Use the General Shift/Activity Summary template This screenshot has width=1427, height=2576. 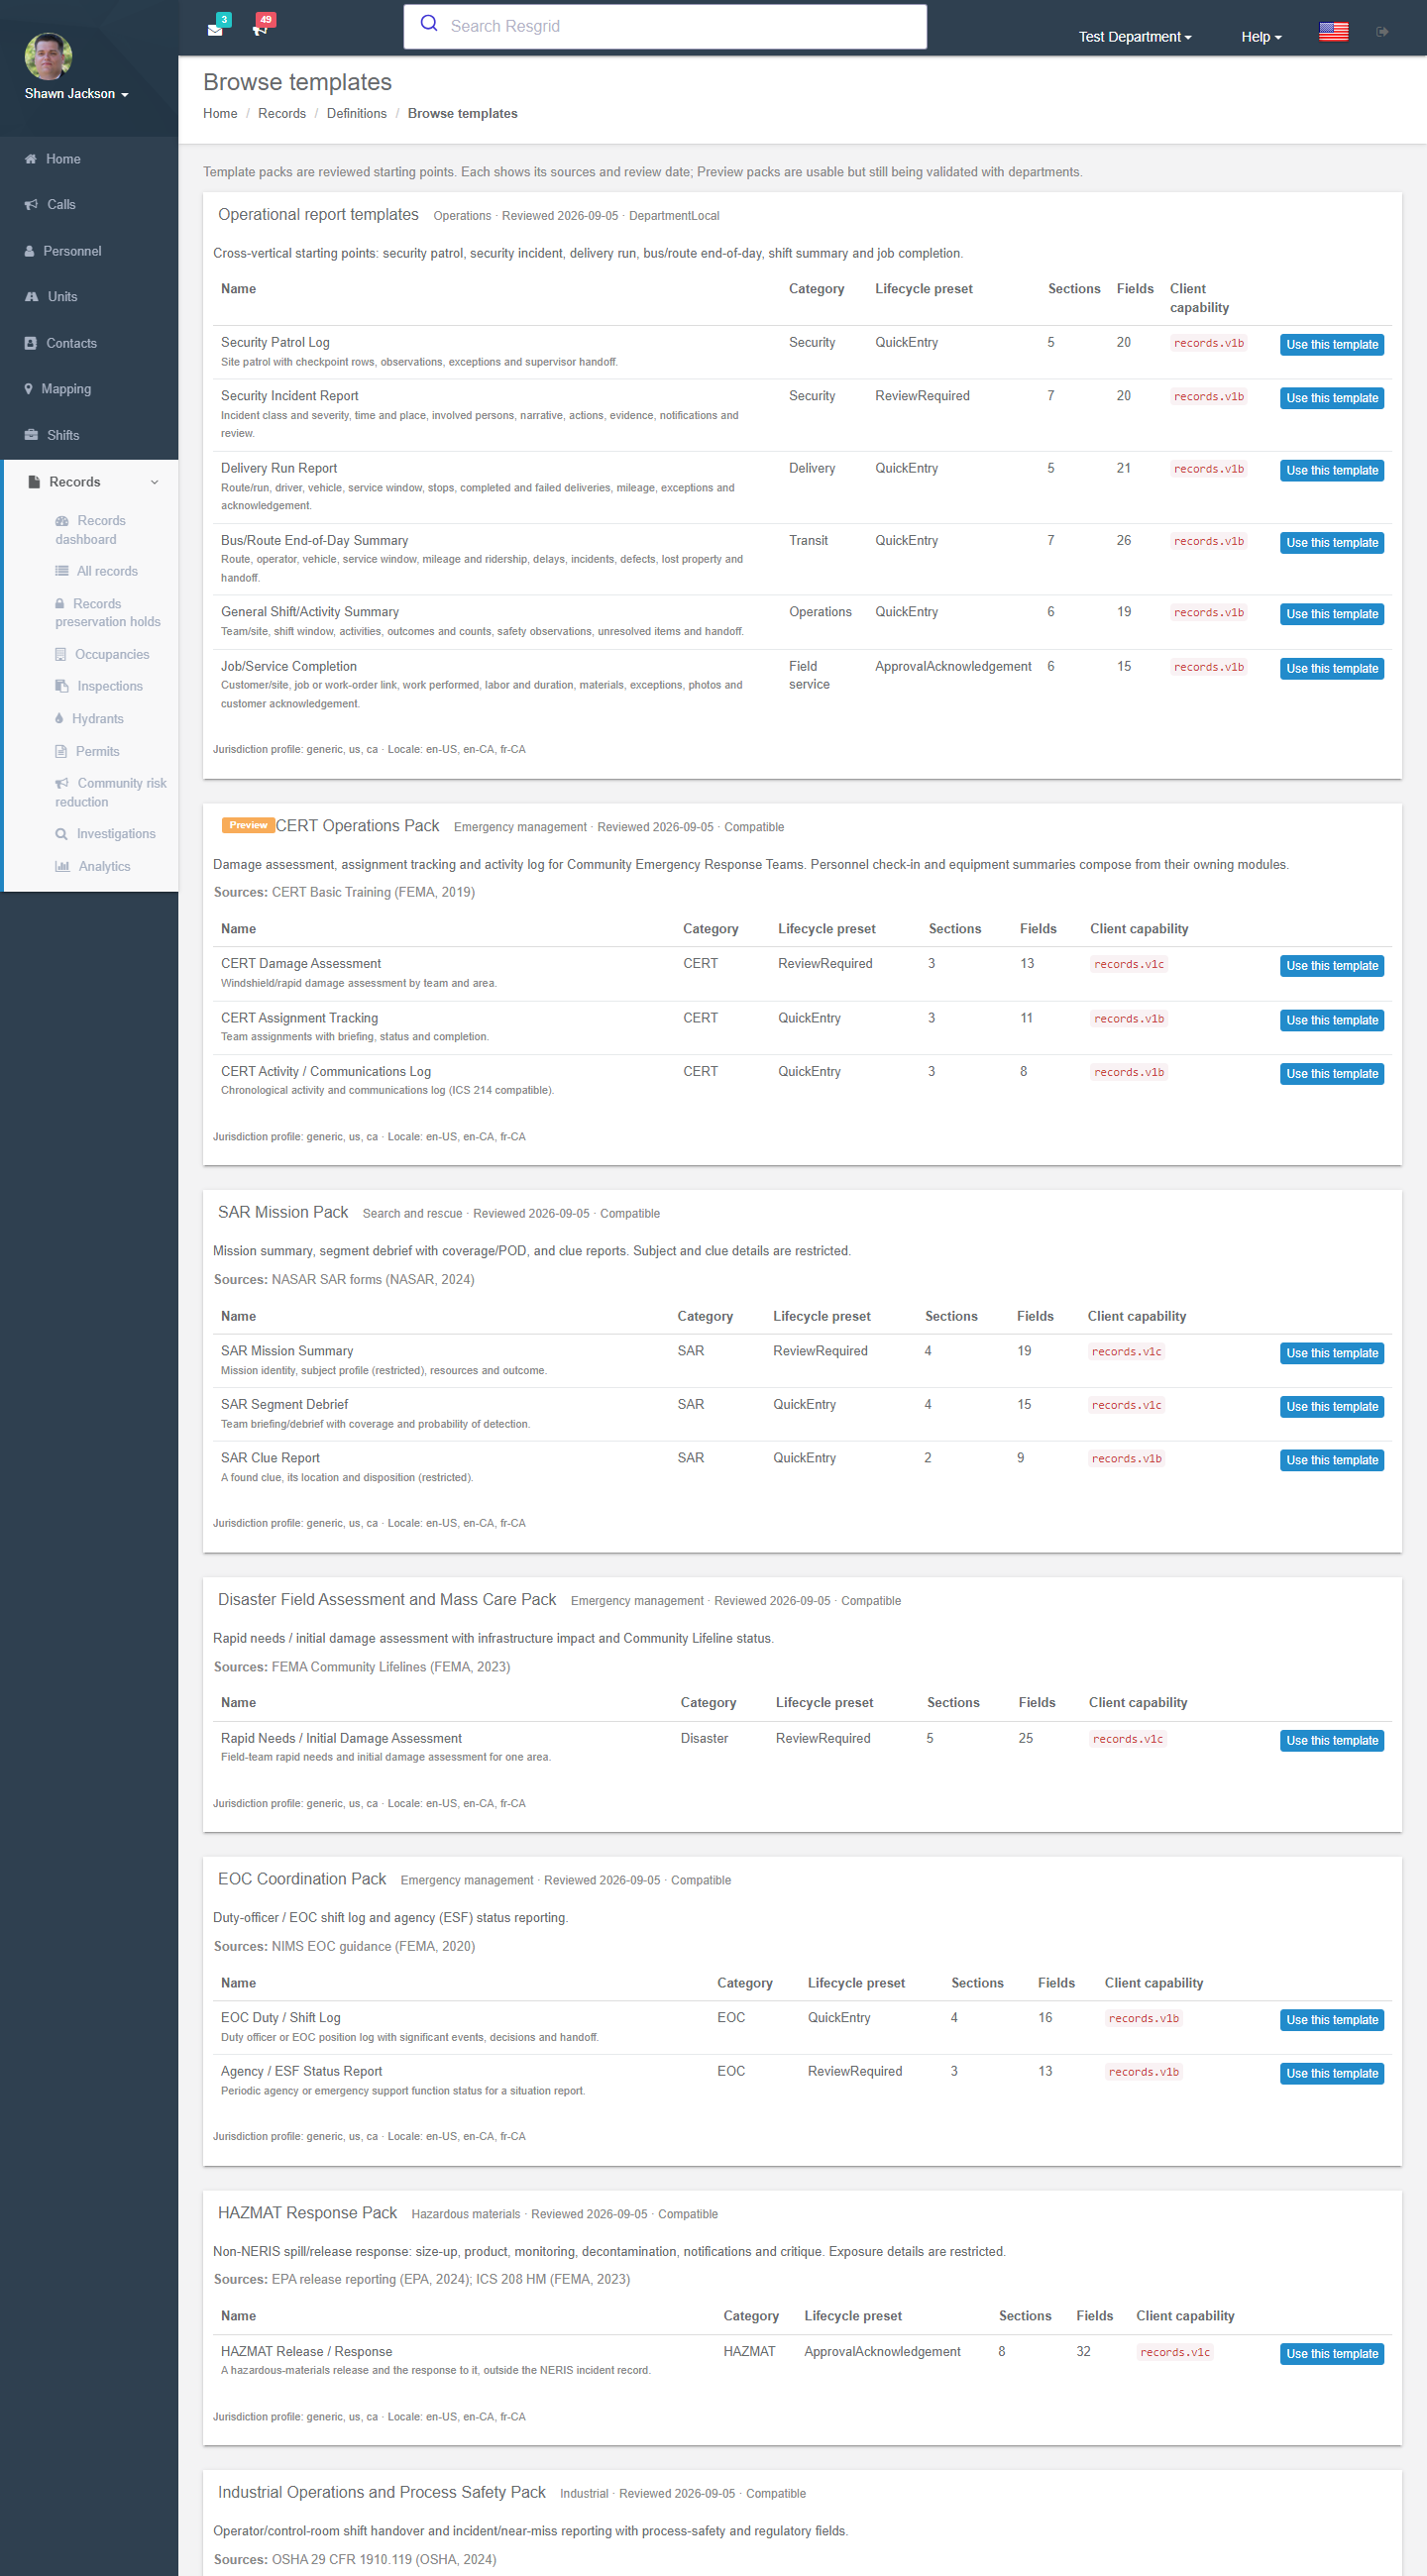1331,614
